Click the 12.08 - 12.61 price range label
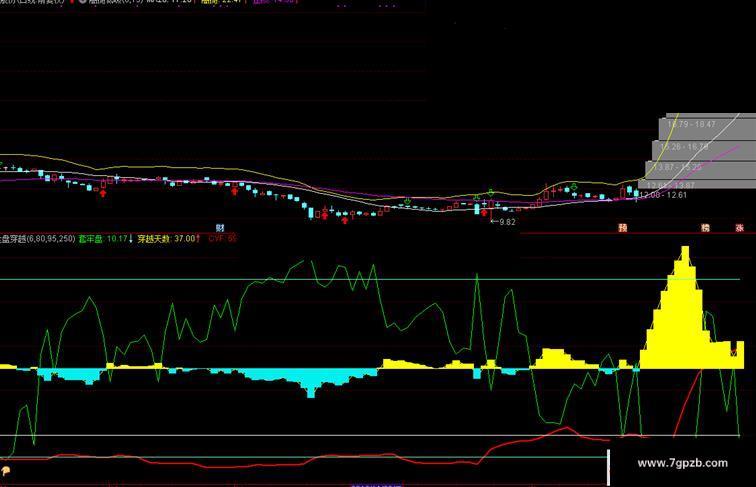This screenshot has width=756, height=487. [663, 195]
